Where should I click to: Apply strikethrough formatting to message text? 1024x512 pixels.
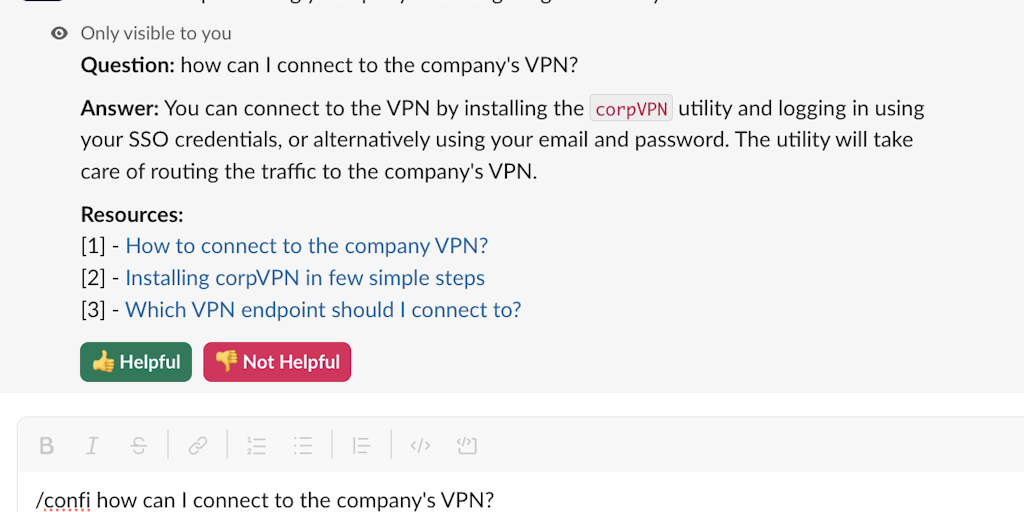138,446
